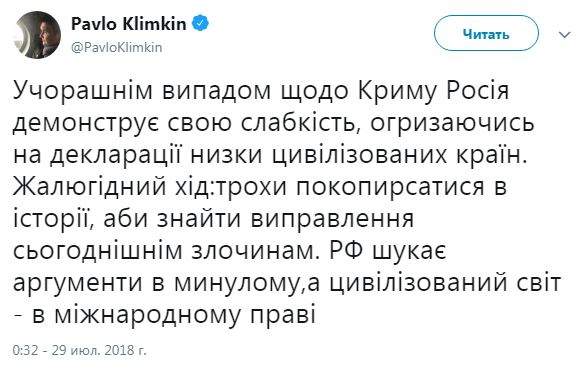Expand the tweet options chevron arrow
Screen dimensions: 587x368
click(564, 35)
